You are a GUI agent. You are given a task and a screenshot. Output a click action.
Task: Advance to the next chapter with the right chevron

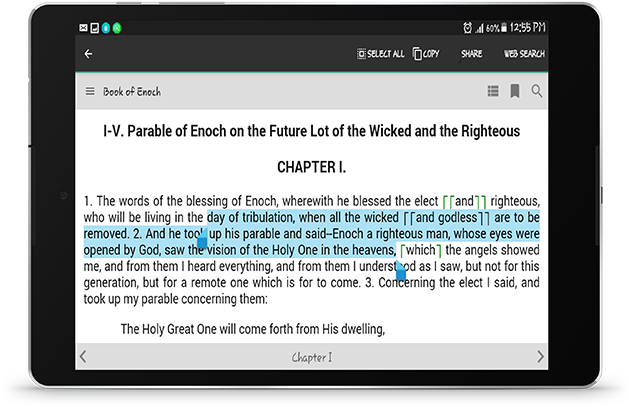(x=540, y=356)
